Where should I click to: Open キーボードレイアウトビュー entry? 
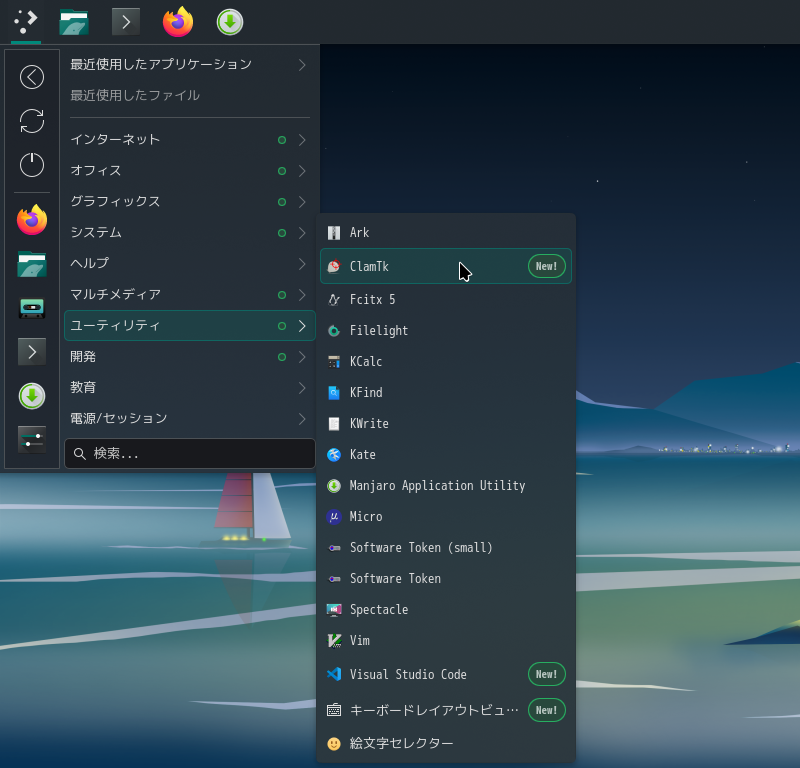point(446,710)
